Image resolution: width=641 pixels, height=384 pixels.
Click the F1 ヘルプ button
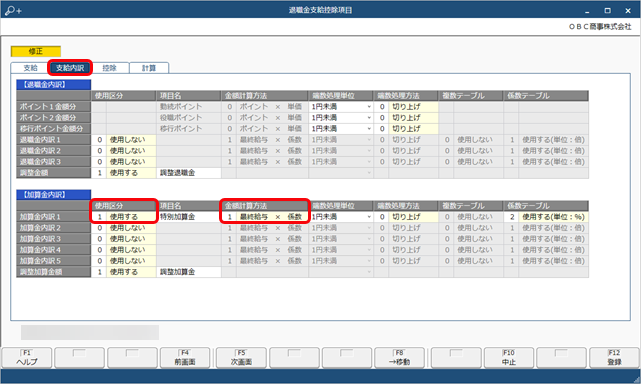tap(27, 358)
